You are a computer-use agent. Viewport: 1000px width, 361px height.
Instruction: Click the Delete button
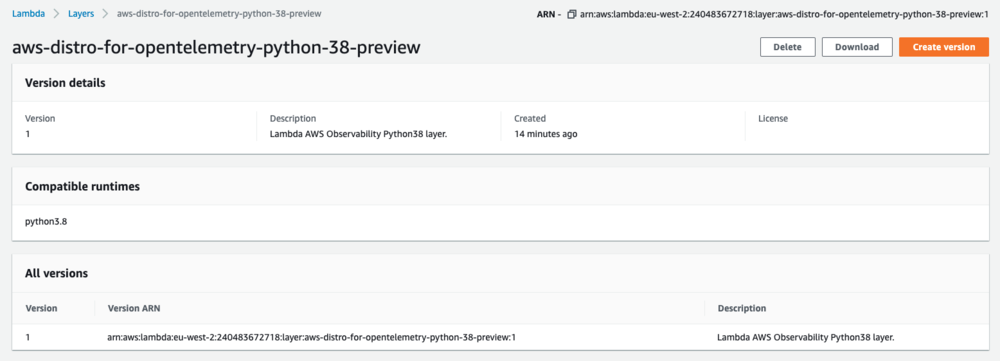[788, 47]
